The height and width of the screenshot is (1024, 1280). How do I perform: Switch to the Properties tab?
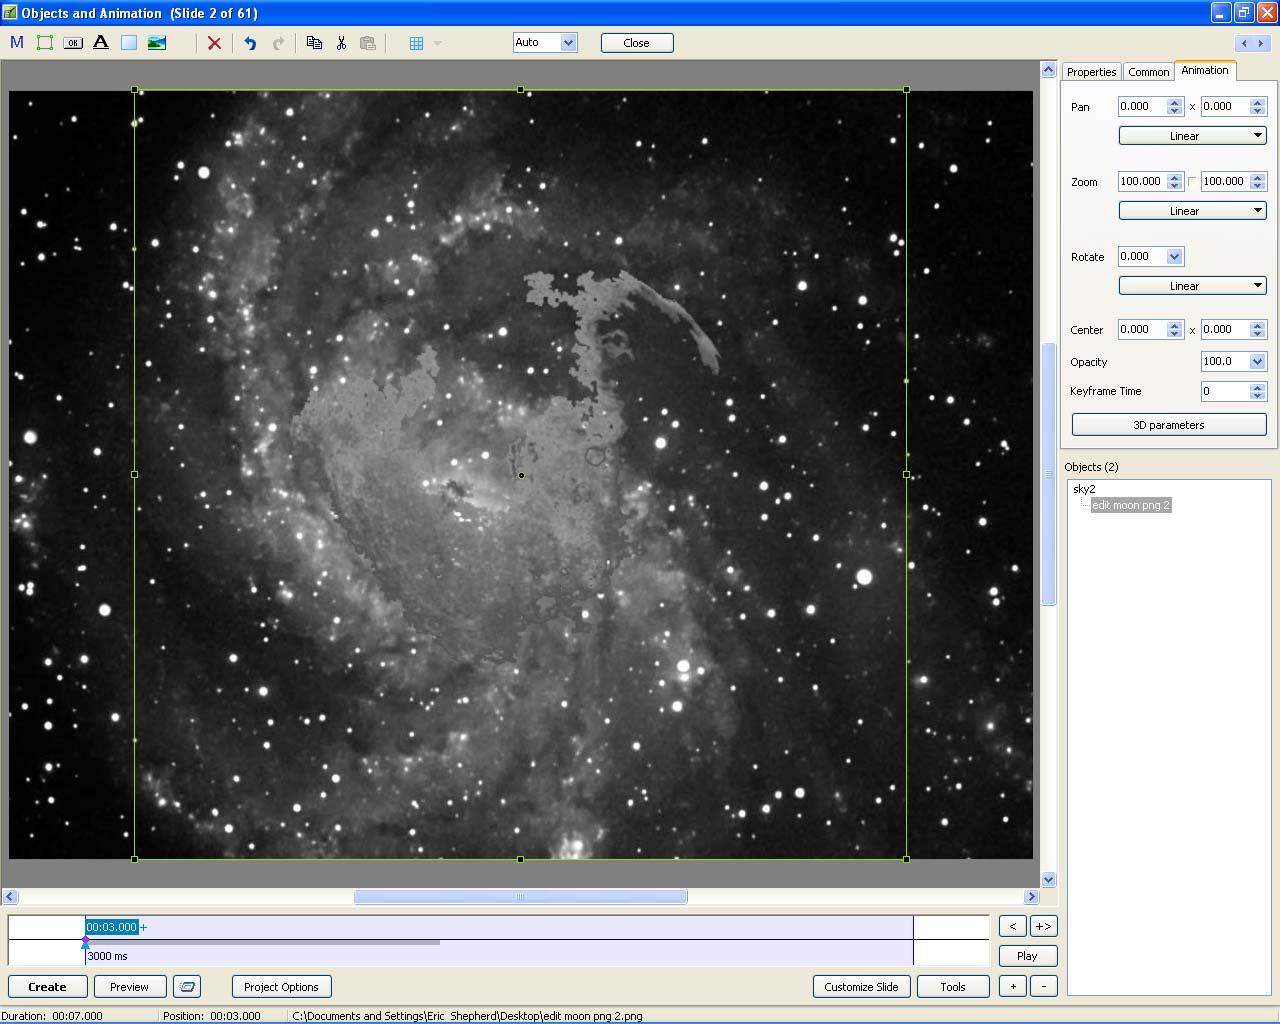pyautogui.click(x=1091, y=72)
